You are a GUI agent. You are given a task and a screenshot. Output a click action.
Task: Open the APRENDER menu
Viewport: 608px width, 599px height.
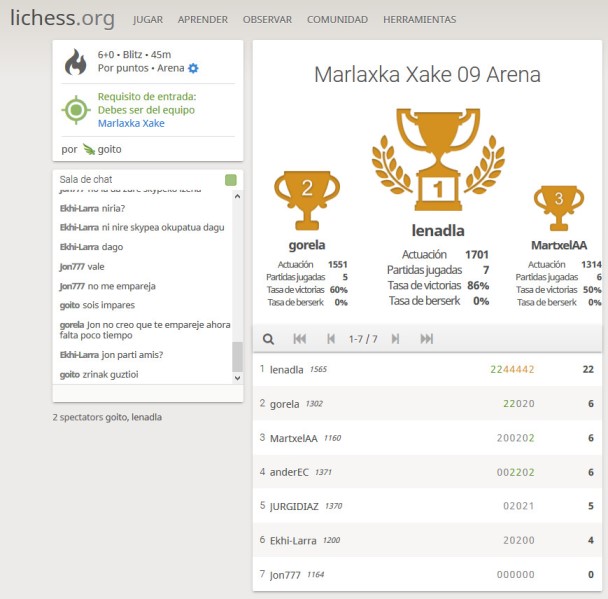pos(202,19)
